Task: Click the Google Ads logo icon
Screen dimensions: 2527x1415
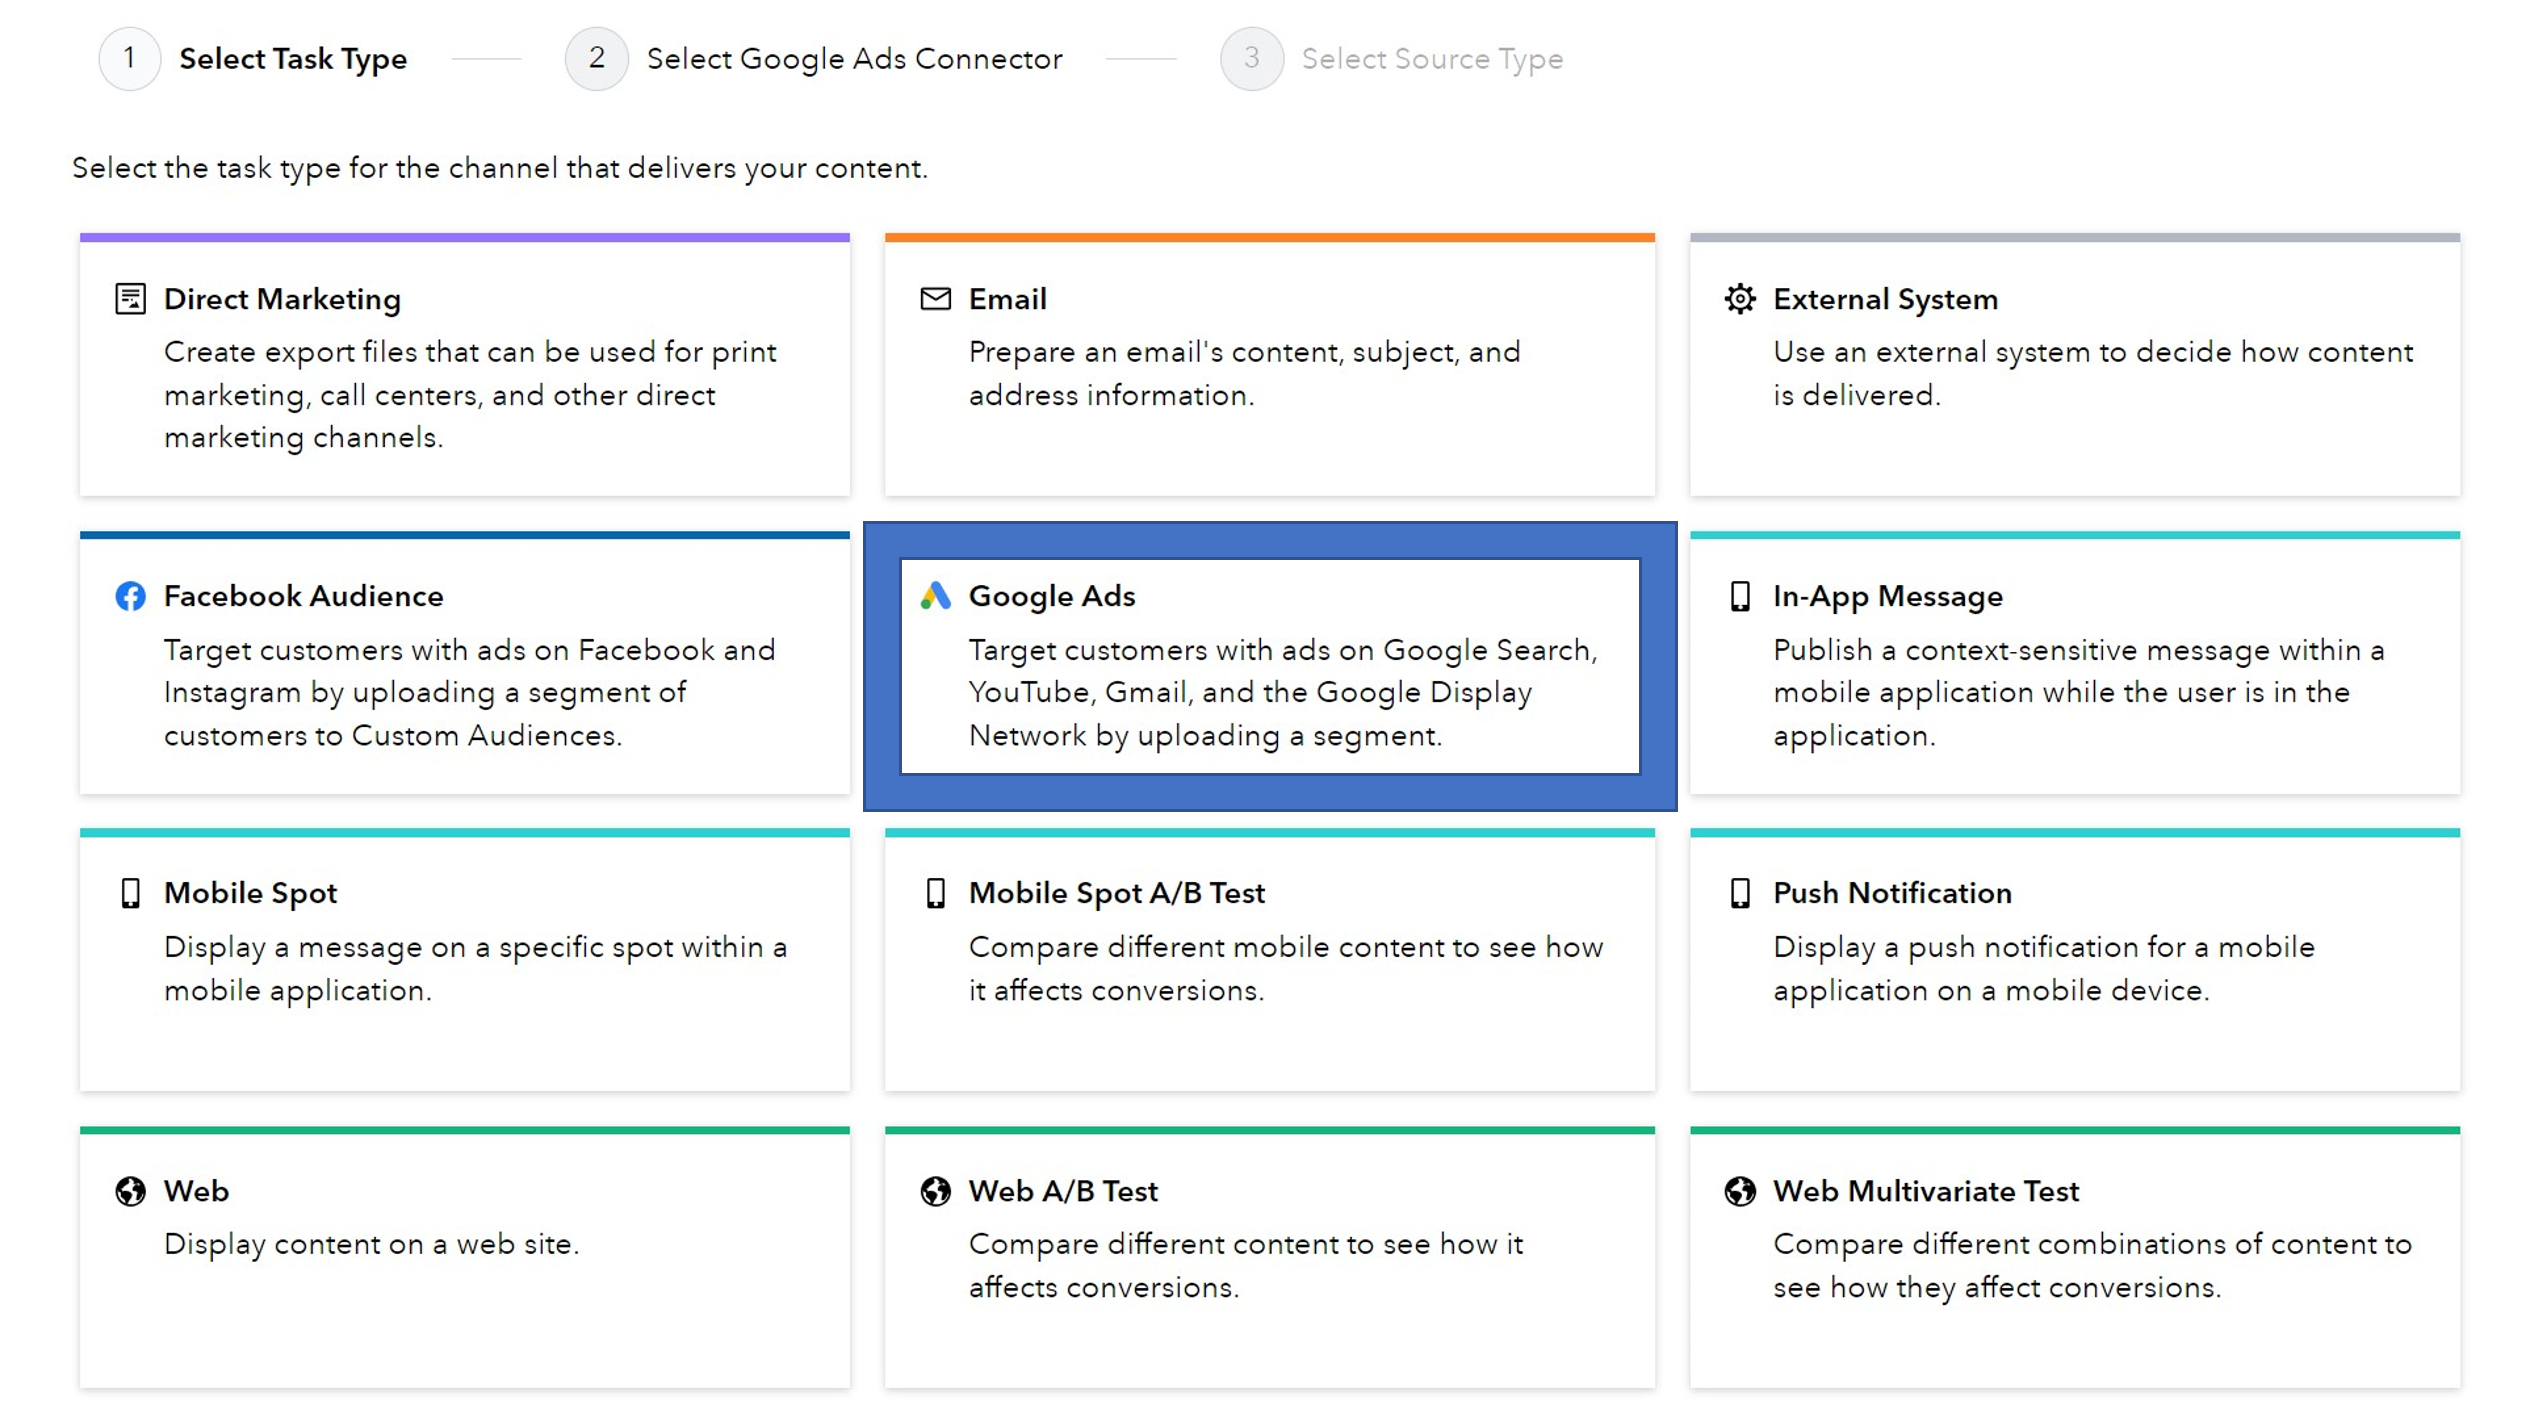Action: pyautogui.click(x=937, y=596)
